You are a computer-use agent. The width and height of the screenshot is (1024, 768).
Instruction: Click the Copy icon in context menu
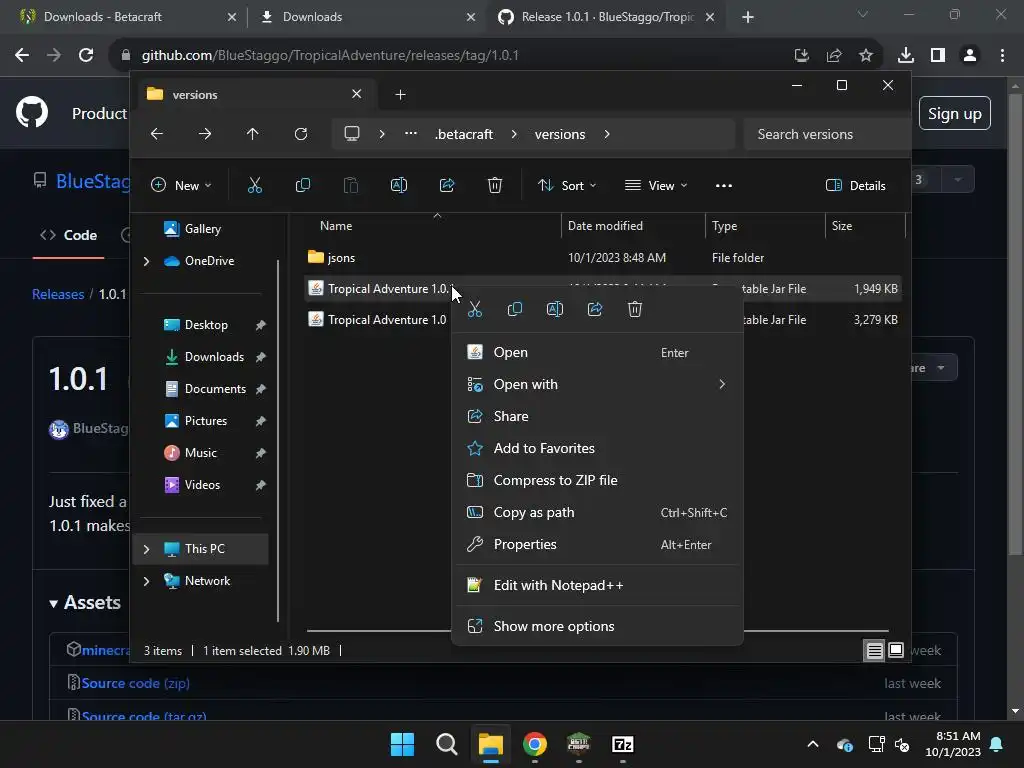(x=515, y=309)
